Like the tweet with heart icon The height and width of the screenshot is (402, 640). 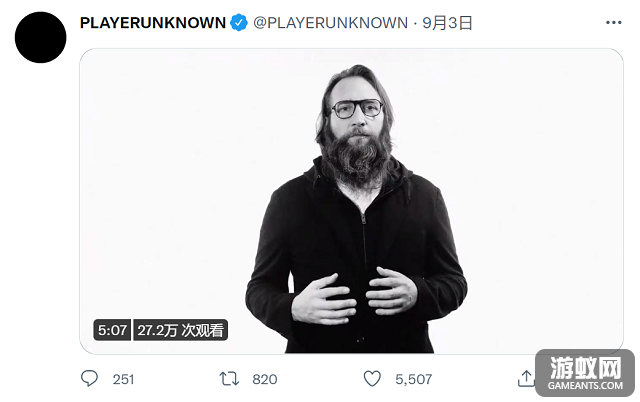coord(372,379)
